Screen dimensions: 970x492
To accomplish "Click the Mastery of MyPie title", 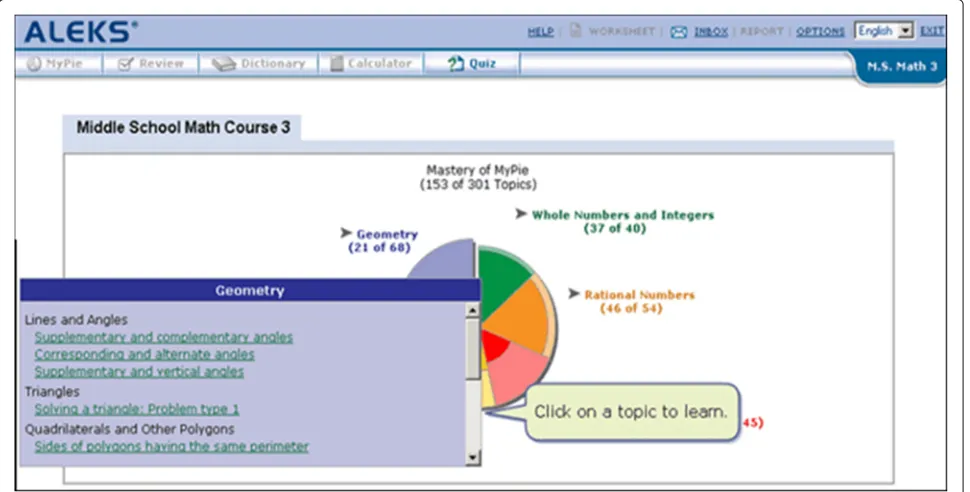I will point(478,170).
